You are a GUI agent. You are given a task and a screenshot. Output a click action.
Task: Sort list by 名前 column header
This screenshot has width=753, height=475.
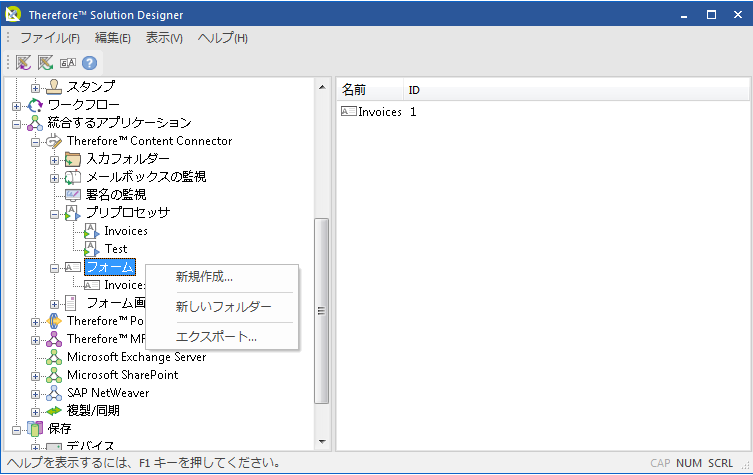(370, 90)
